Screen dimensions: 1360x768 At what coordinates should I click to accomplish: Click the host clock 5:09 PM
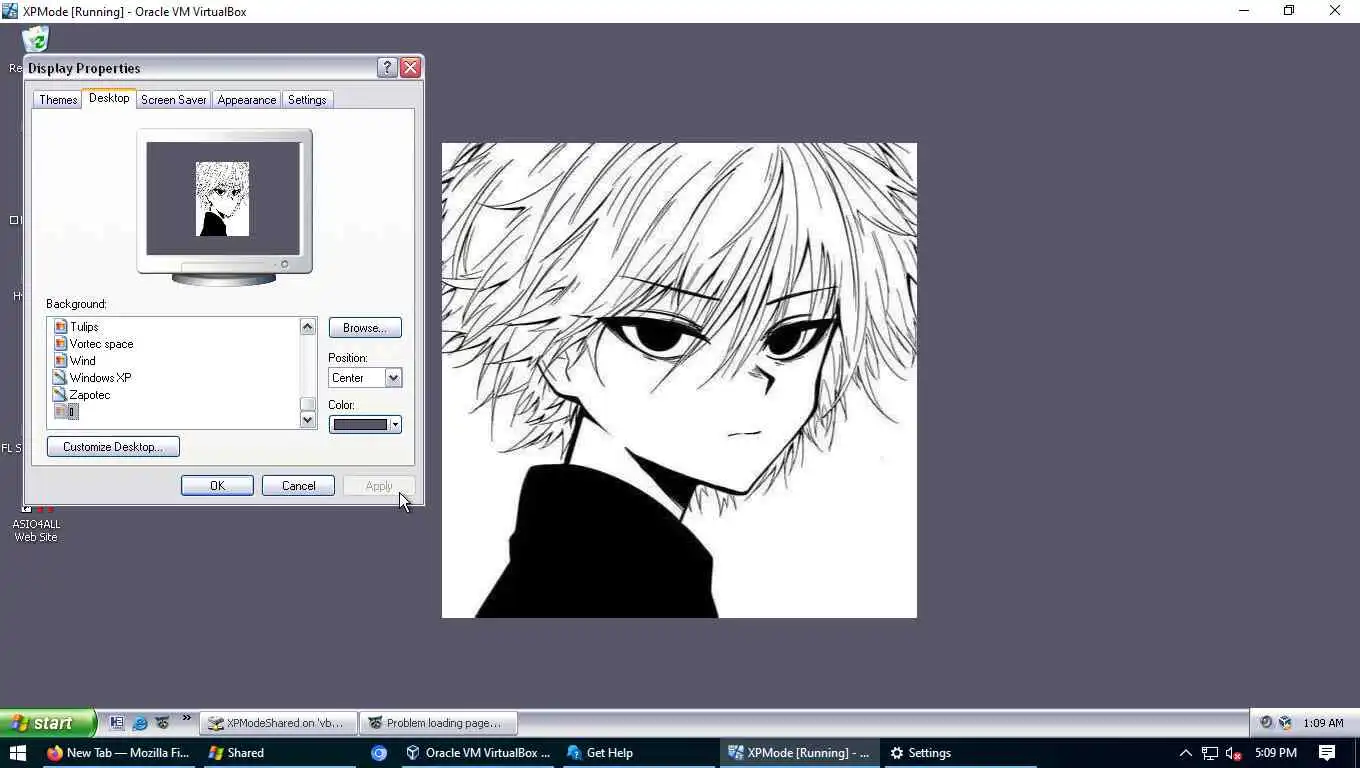point(1276,753)
